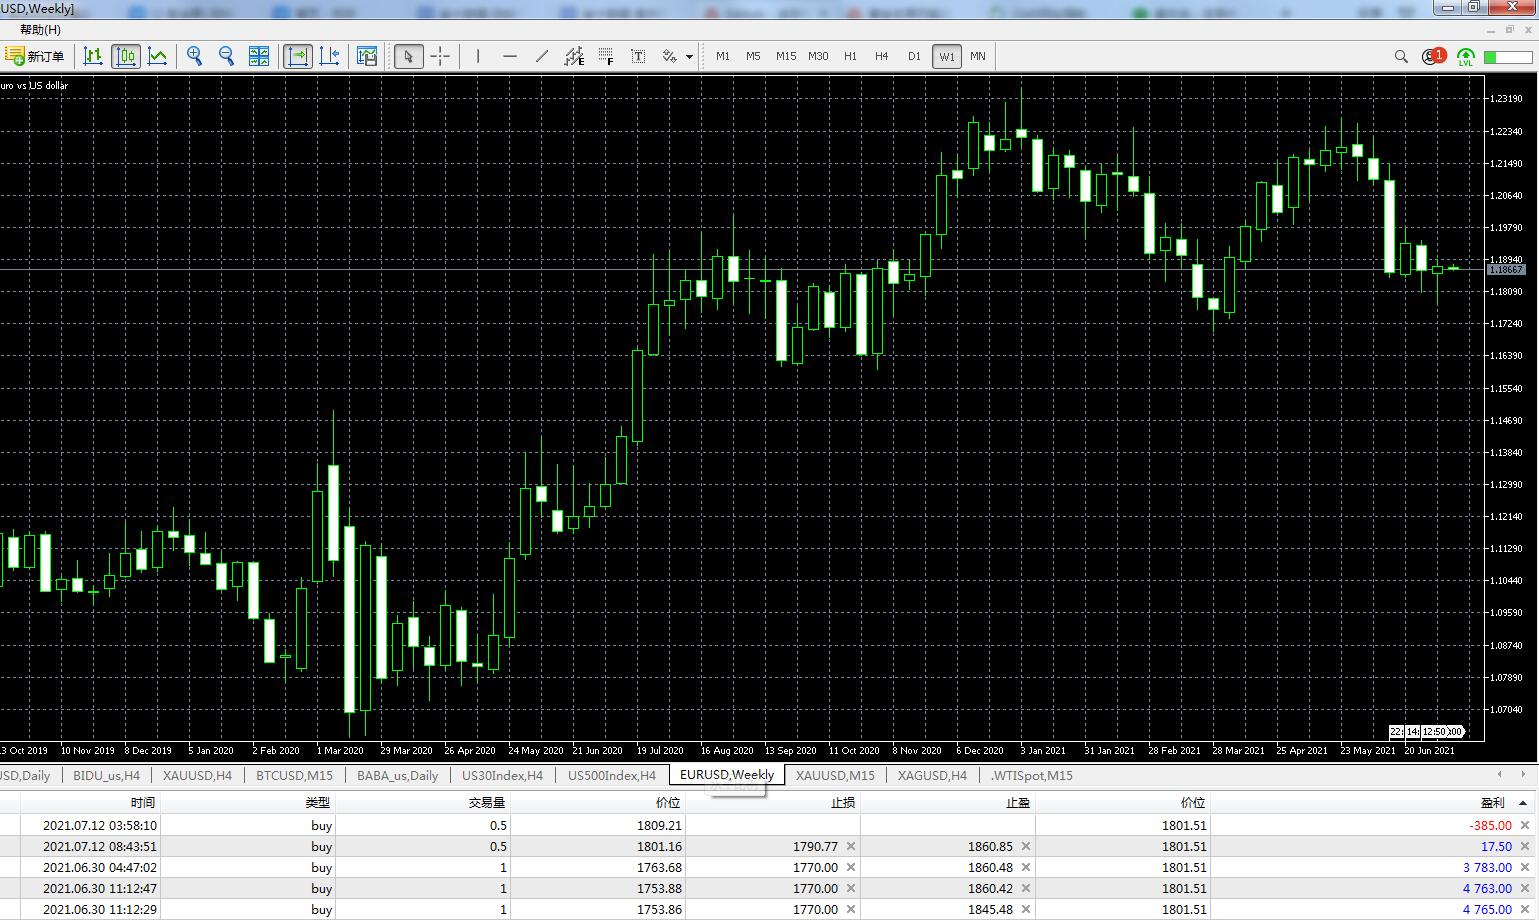Remove stop loss 1790.77 with its X
Screen dimensions: 1539x920
[x=851, y=846]
